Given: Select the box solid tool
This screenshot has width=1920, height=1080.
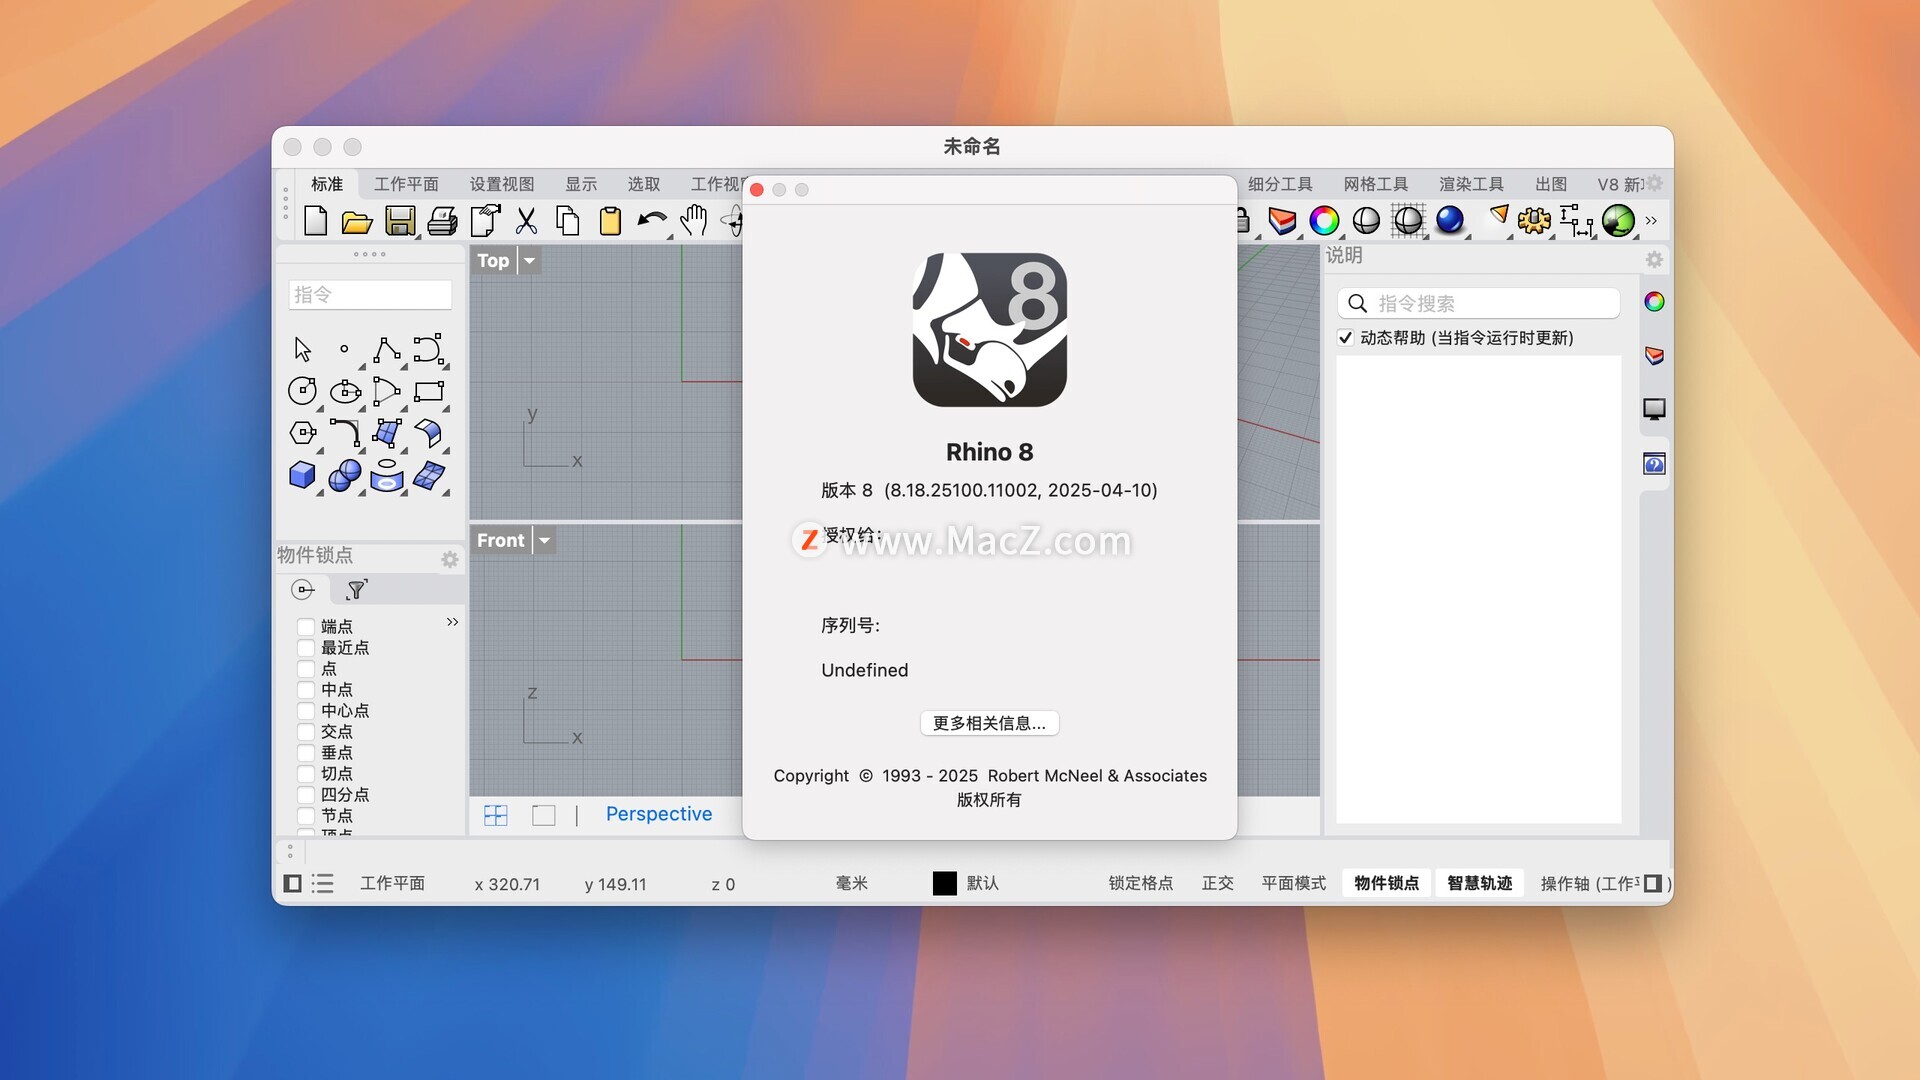Looking at the screenshot, I should [x=302, y=475].
